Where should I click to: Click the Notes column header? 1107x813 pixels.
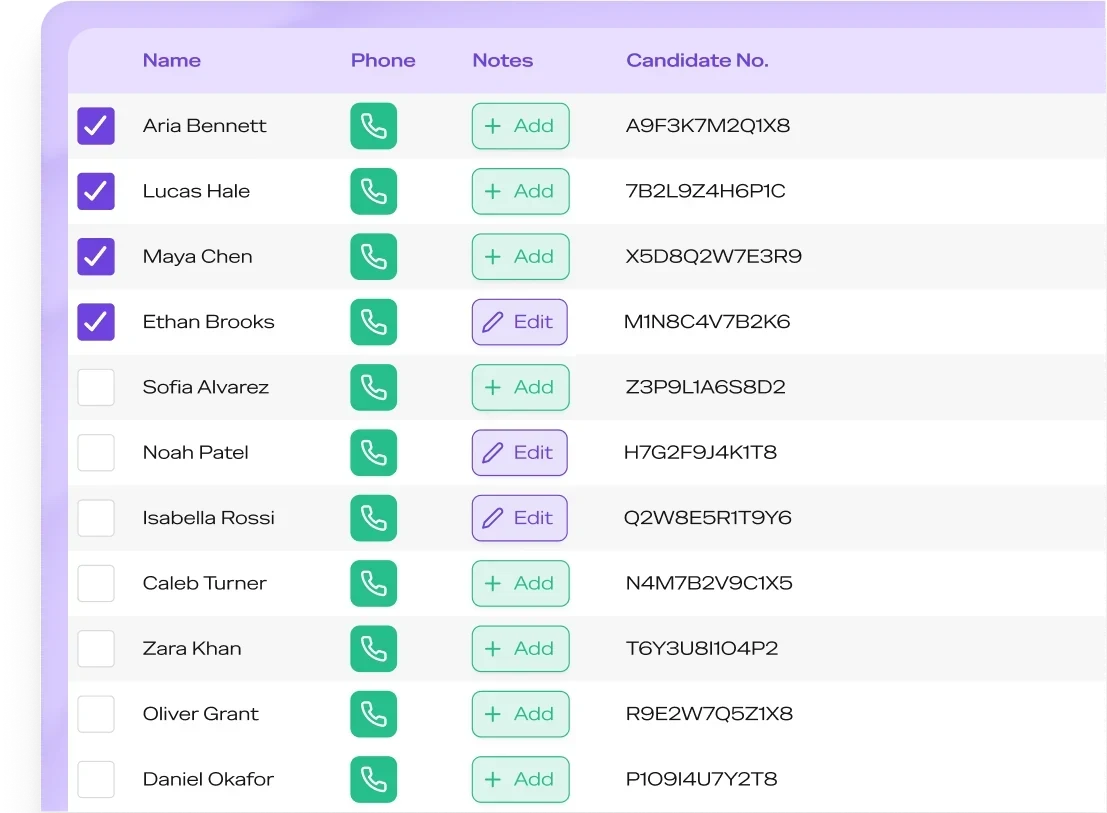pyautogui.click(x=503, y=61)
